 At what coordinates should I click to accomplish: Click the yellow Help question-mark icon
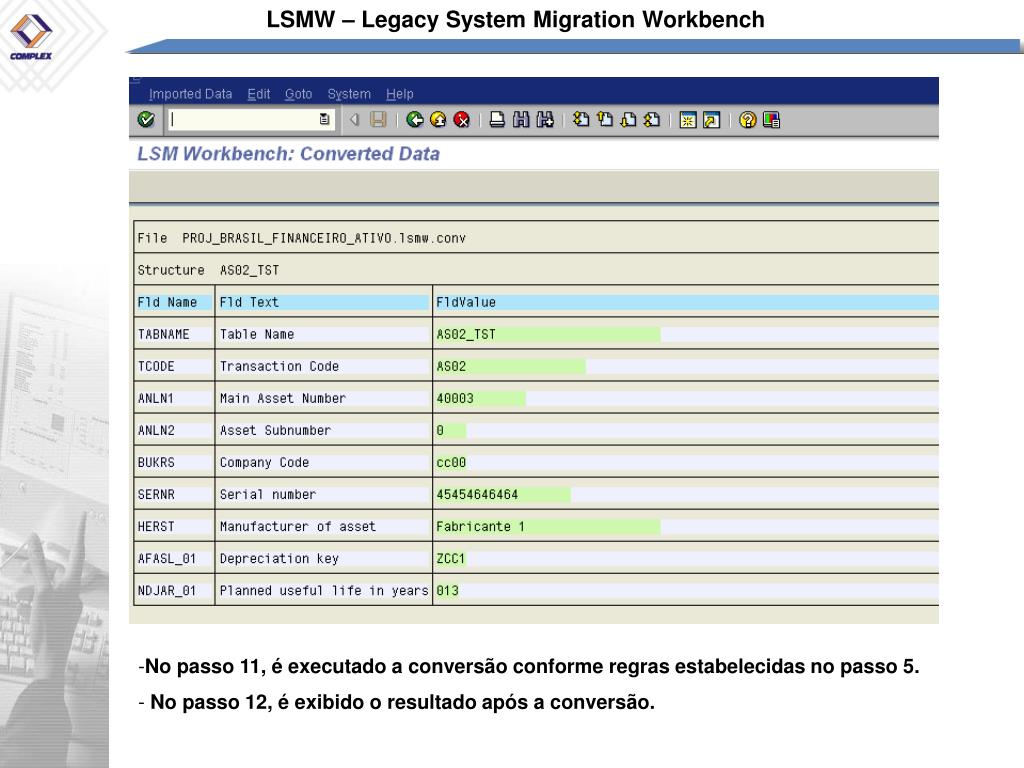point(748,120)
